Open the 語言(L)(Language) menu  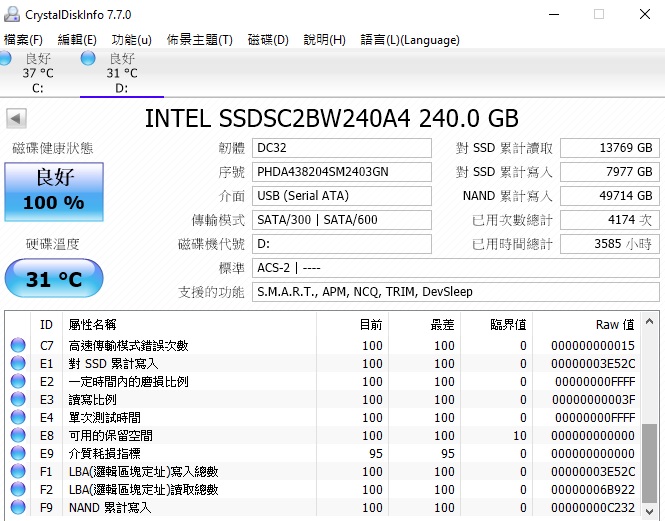tap(410, 40)
